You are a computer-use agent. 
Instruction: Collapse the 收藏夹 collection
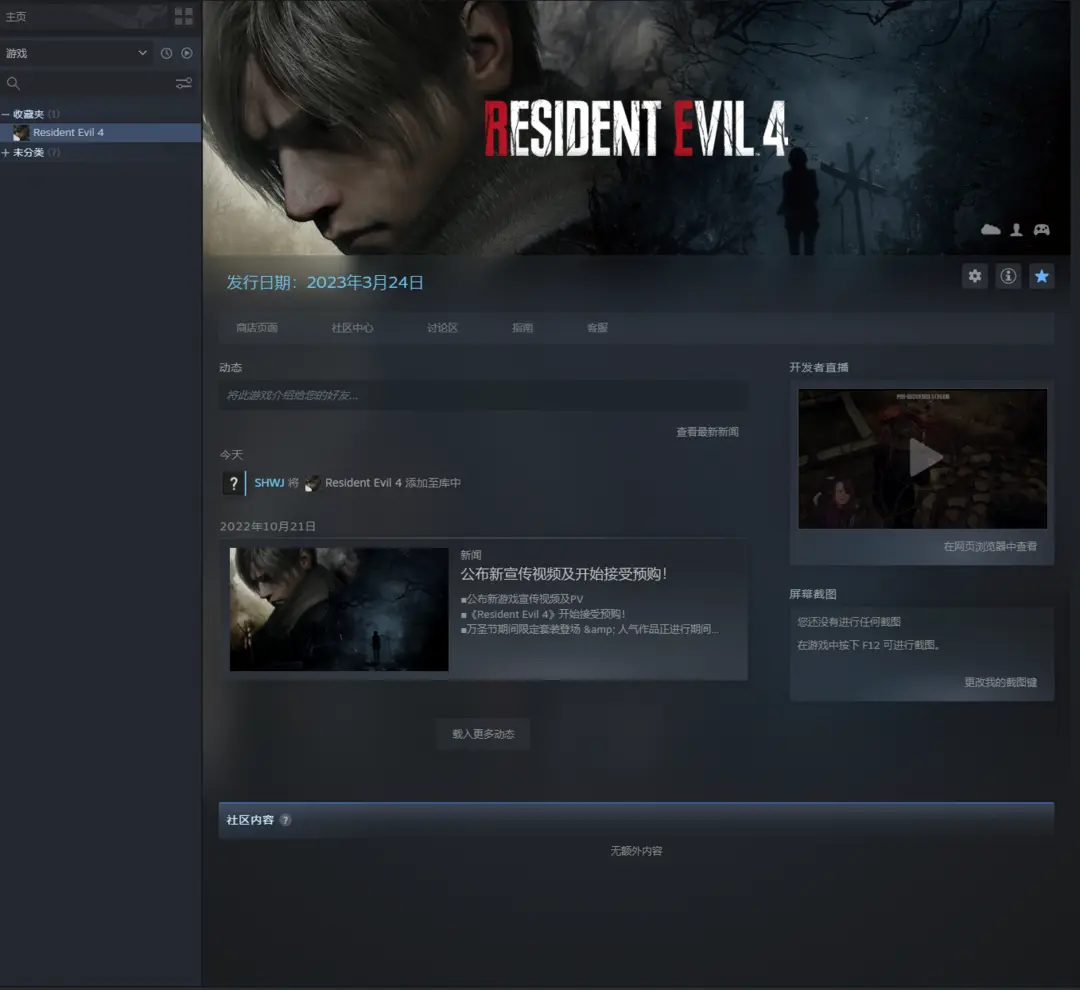[x=6, y=114]
